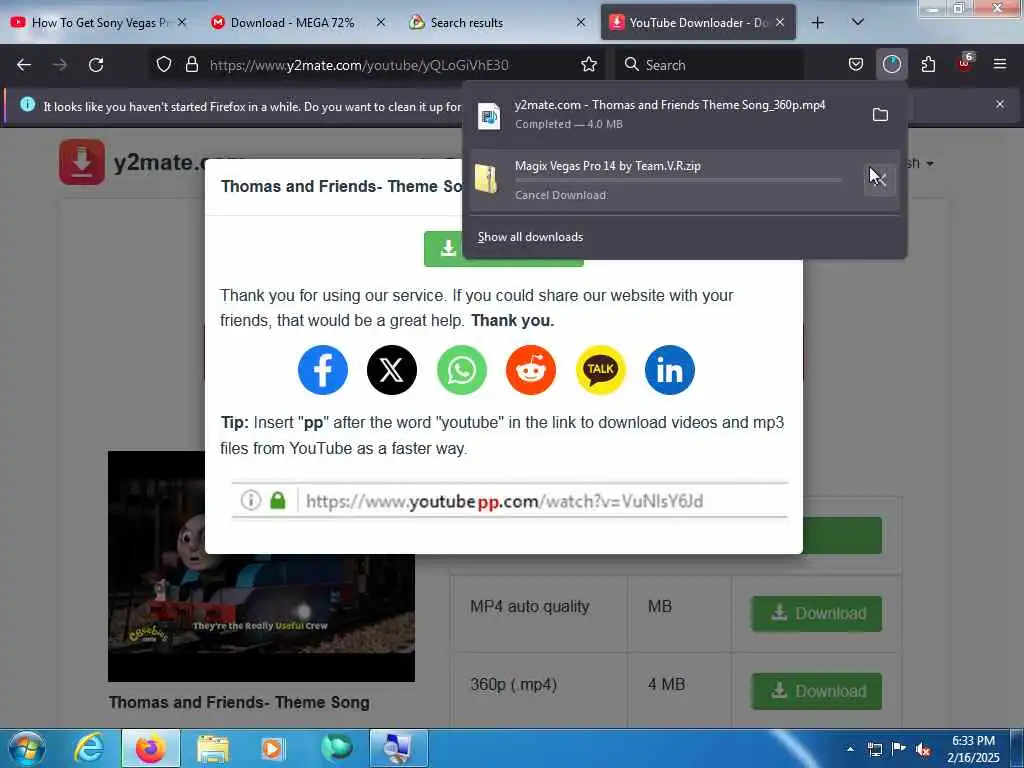The height and width of the screenshot is (768, 1024).
Task: Download the 360p (.mp4) version
Action: (816, 691)
